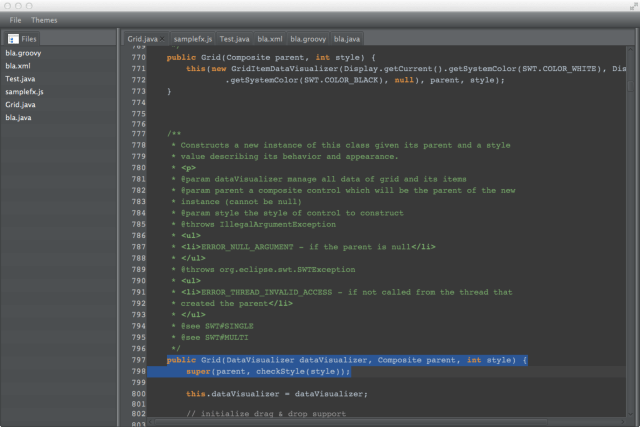The width and height of the screenshot is (640, 427).
Task: Click 'GridItemDataVisualizer' in line 771
Action: [285, 69]
